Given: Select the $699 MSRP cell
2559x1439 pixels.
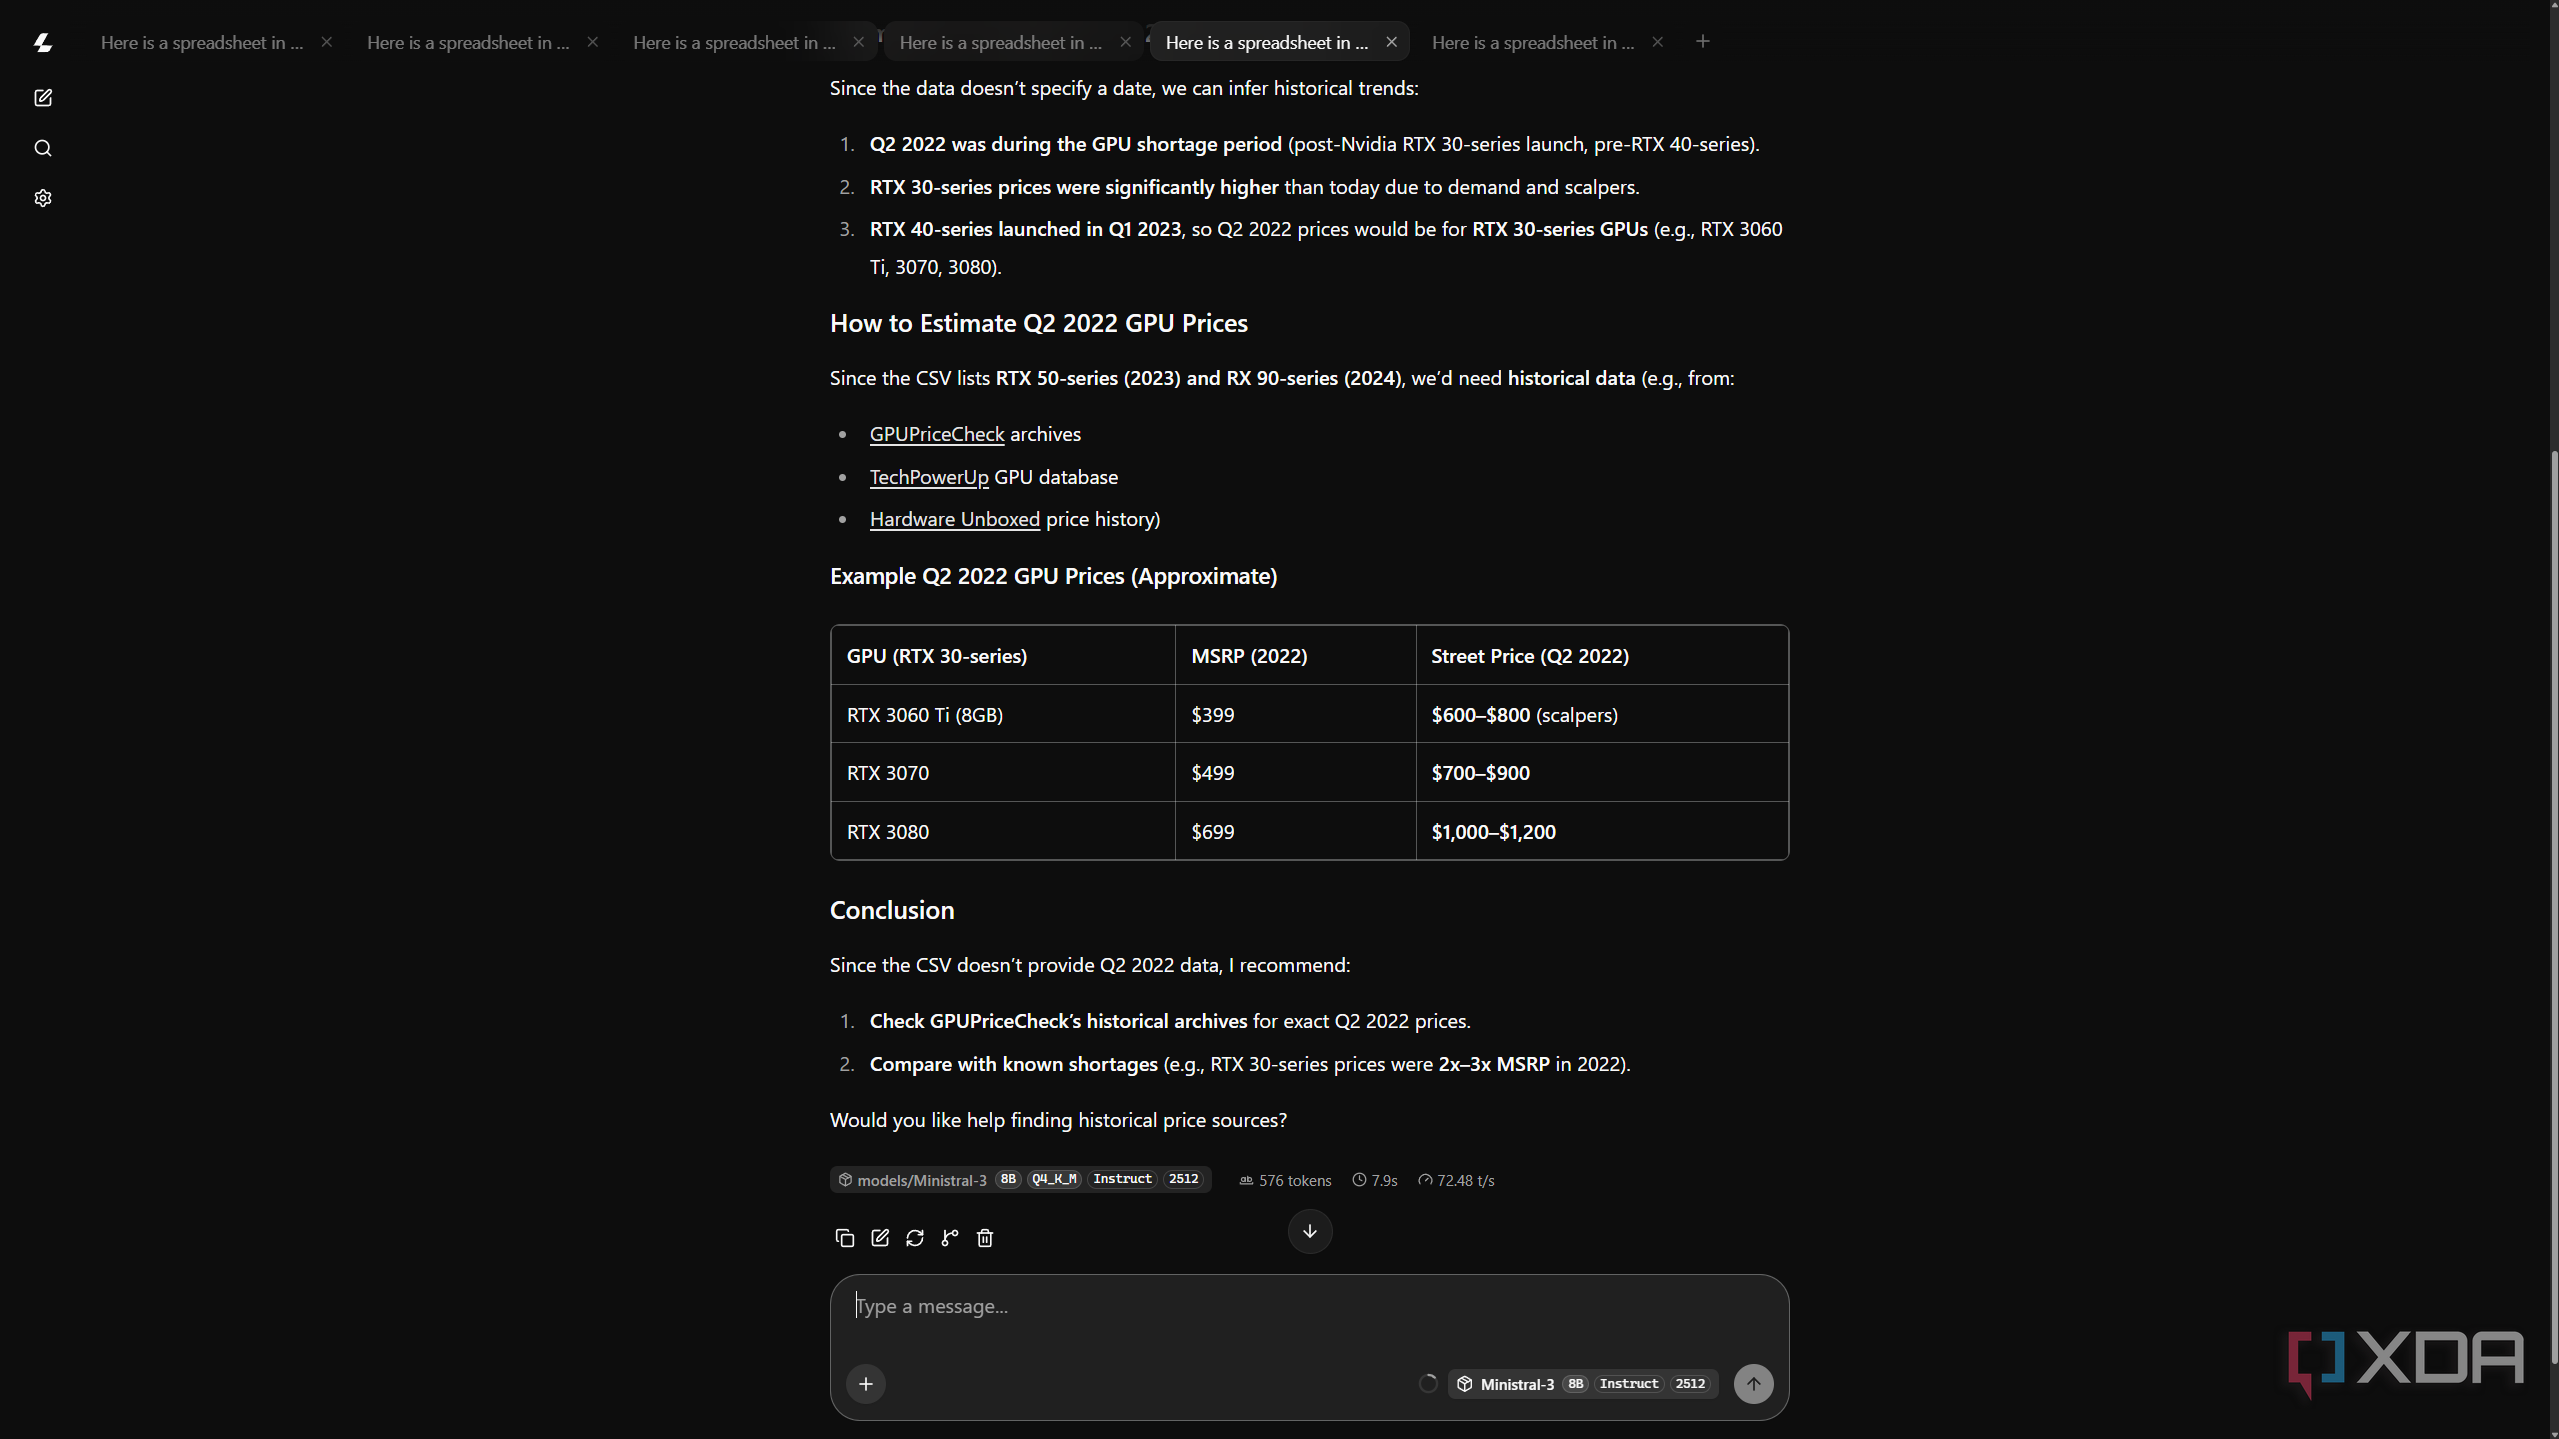Looking at the screenshot, I should click(1295, 831).
